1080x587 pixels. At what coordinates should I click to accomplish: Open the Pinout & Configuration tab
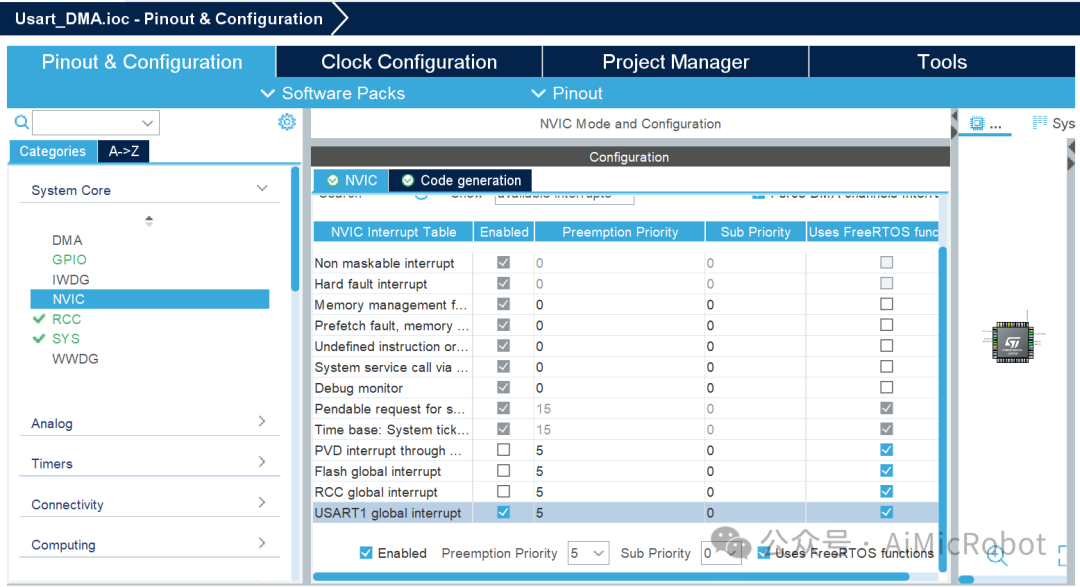(x=142, y=62)
